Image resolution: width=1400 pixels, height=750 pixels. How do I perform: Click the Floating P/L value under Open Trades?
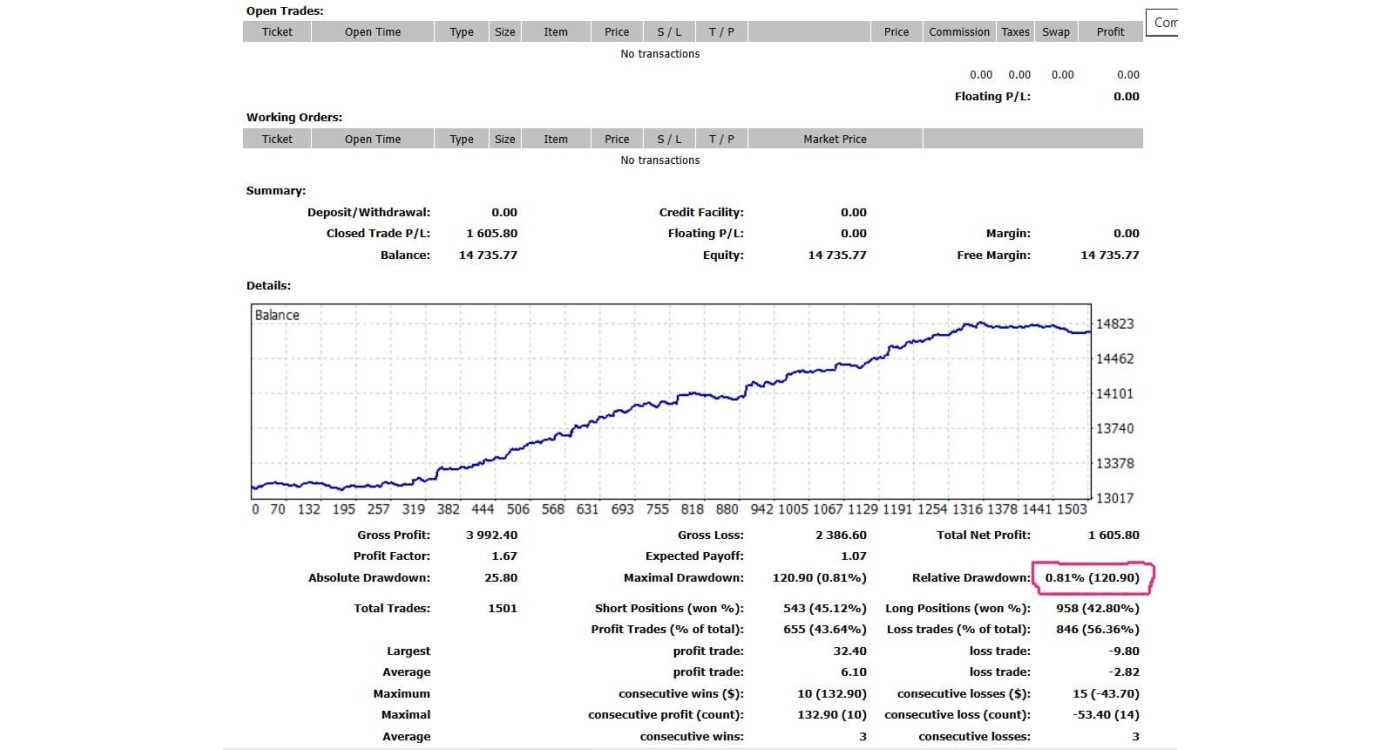[x=1126, y=96]
